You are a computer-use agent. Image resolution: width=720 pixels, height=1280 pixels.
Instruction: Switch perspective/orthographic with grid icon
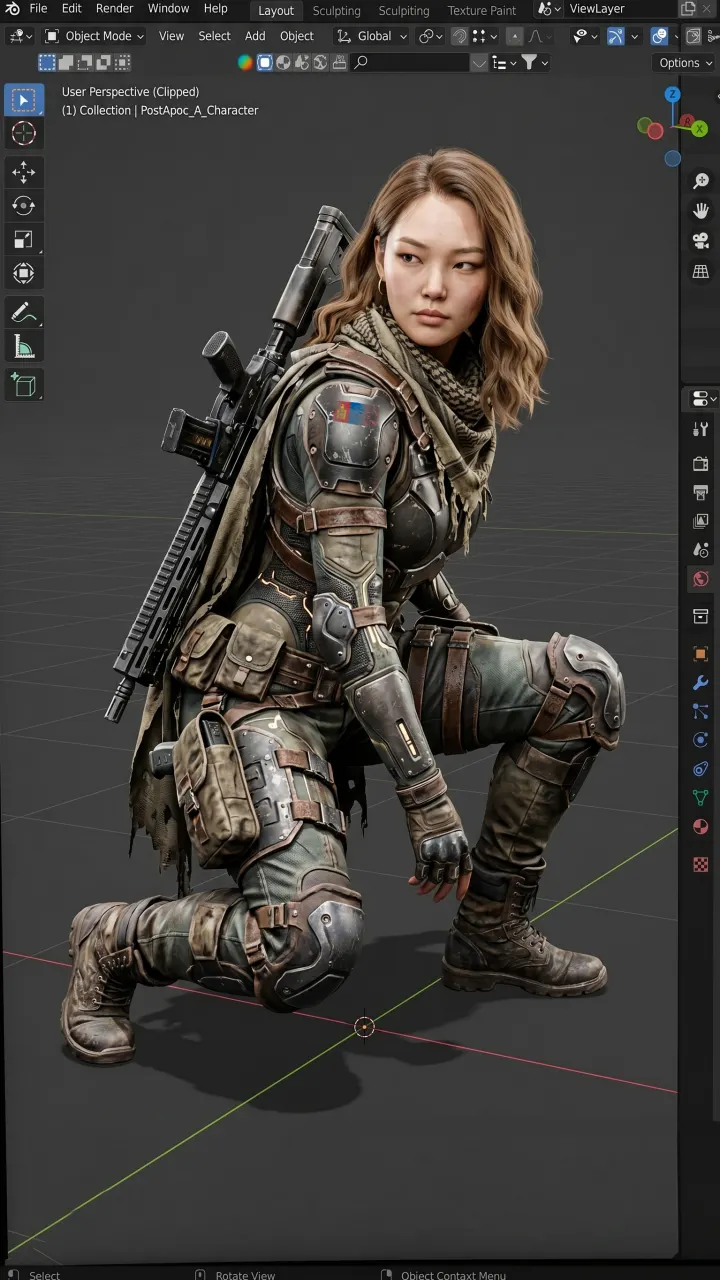(701, 271)
